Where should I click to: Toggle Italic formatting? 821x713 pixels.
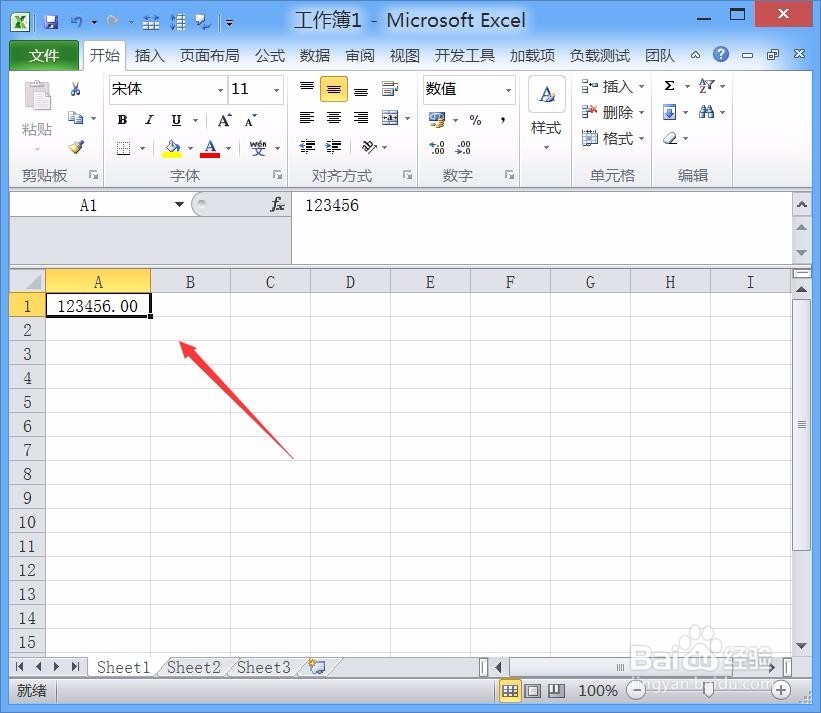(x=149, y=120)
